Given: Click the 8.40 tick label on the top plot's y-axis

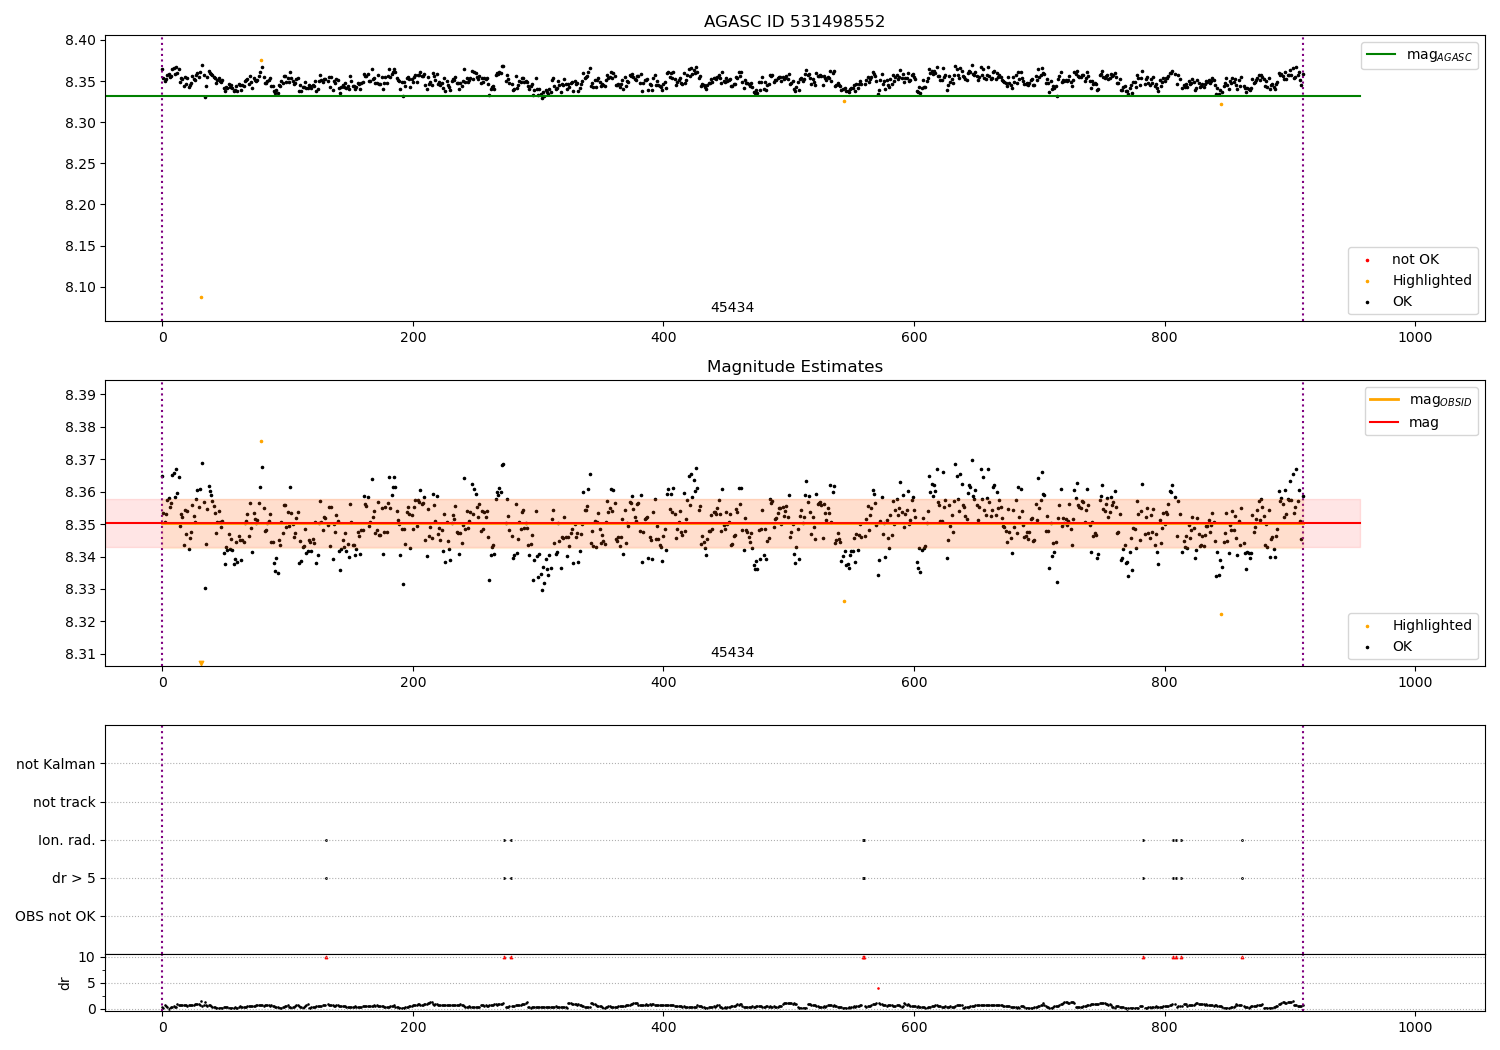Looking at the screenshot, I should [81, 41].
